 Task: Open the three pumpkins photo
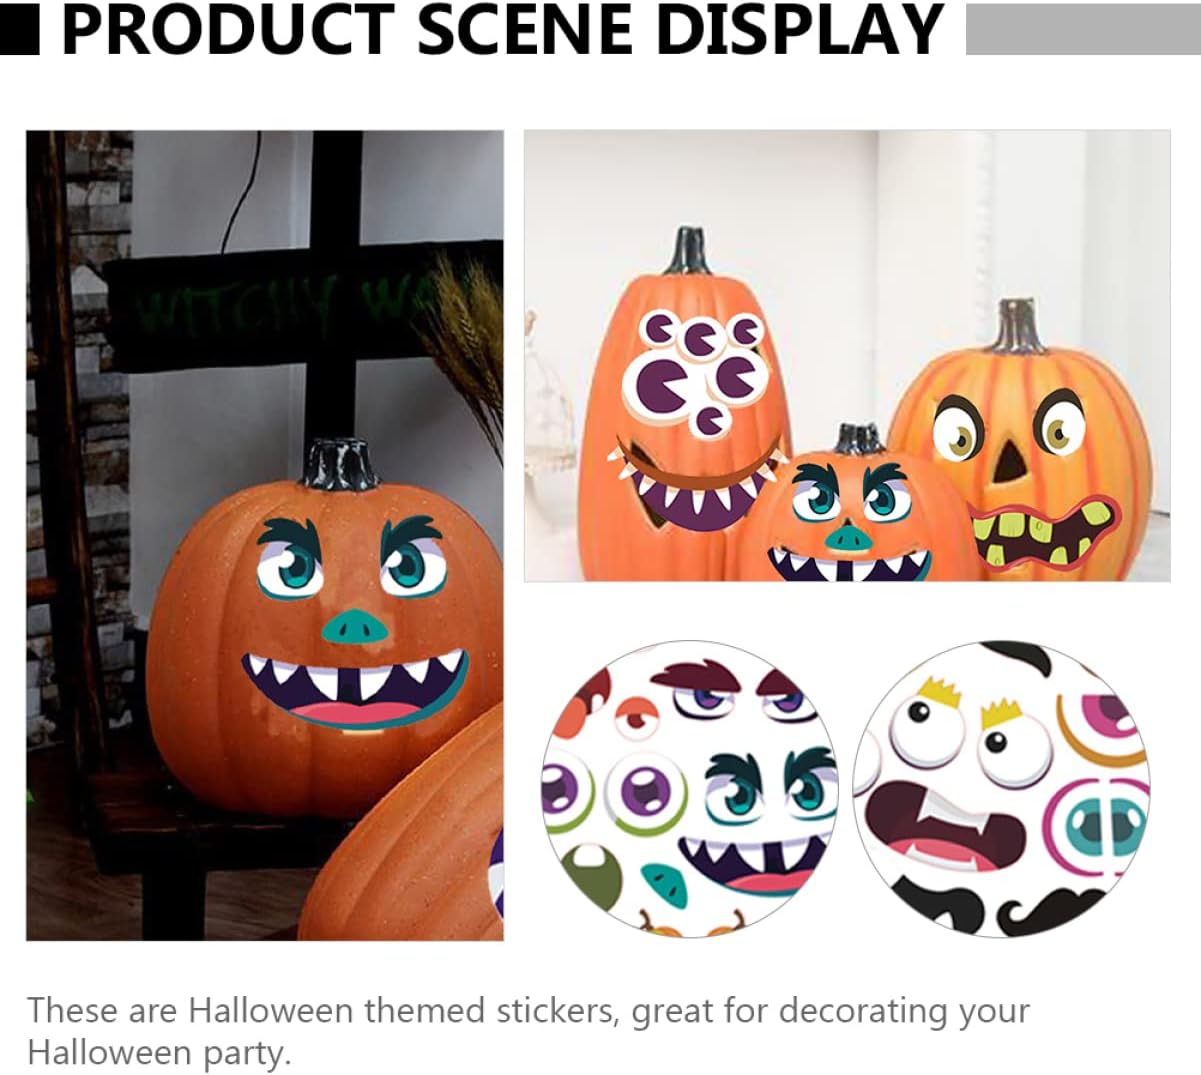847,355
